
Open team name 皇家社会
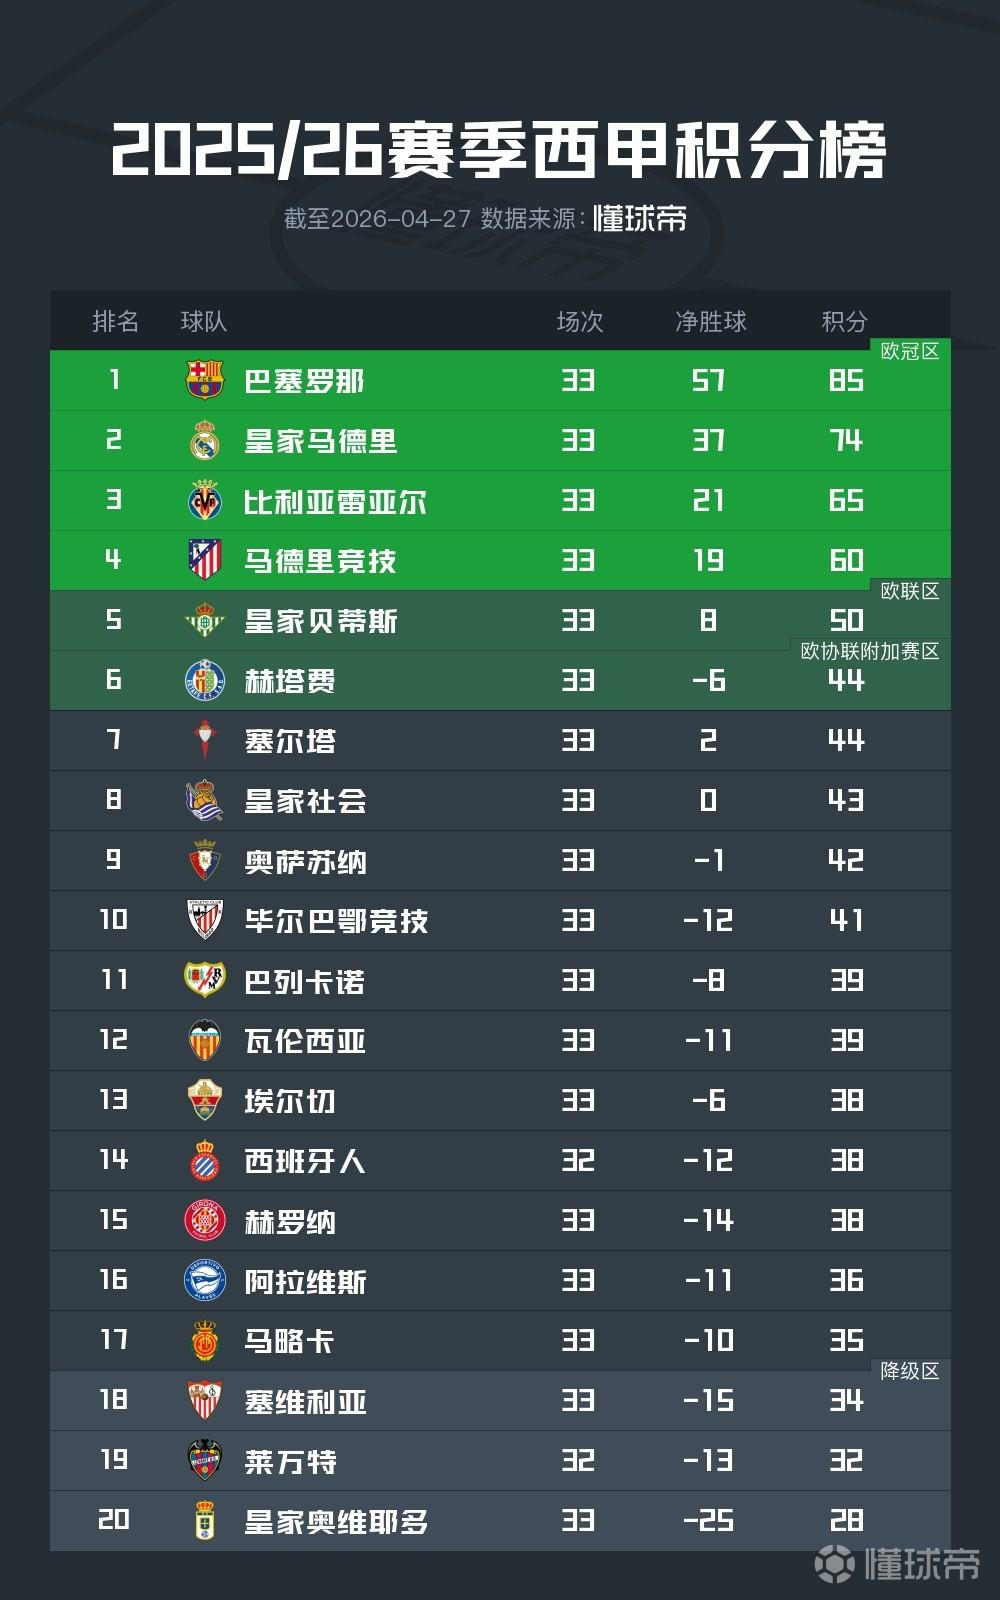pos(306,801)
